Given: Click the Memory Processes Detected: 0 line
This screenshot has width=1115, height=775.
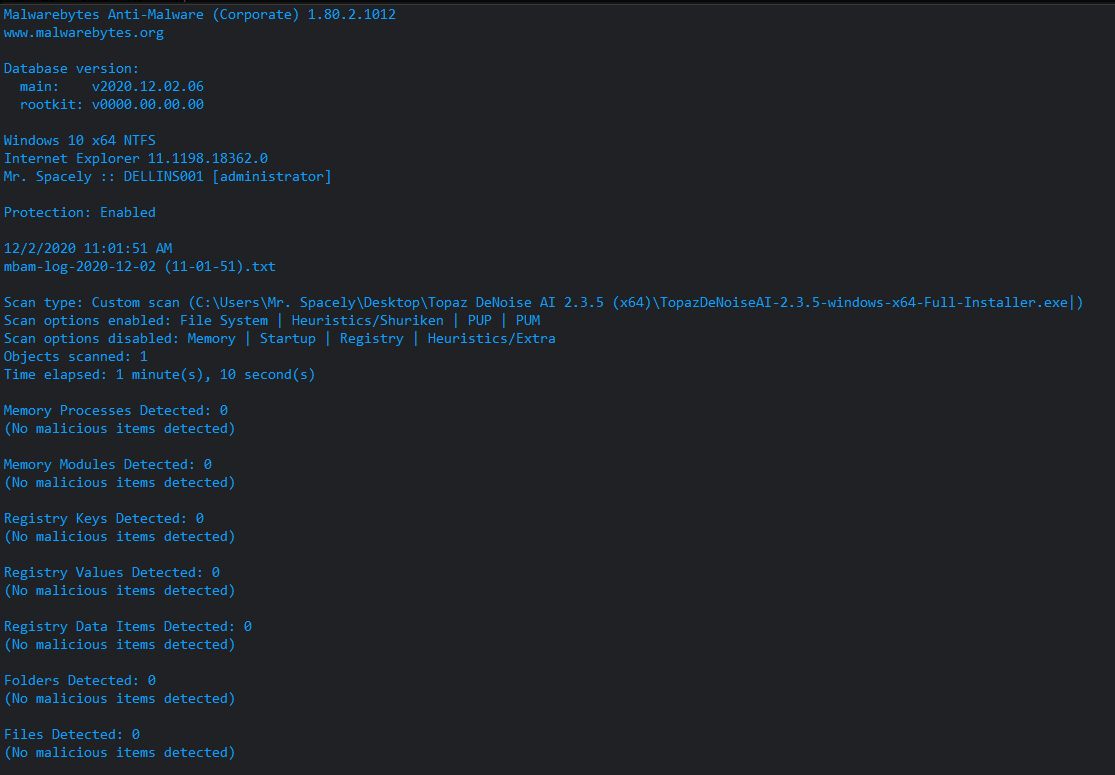Looking at the screenshot, I should [116, 410].
